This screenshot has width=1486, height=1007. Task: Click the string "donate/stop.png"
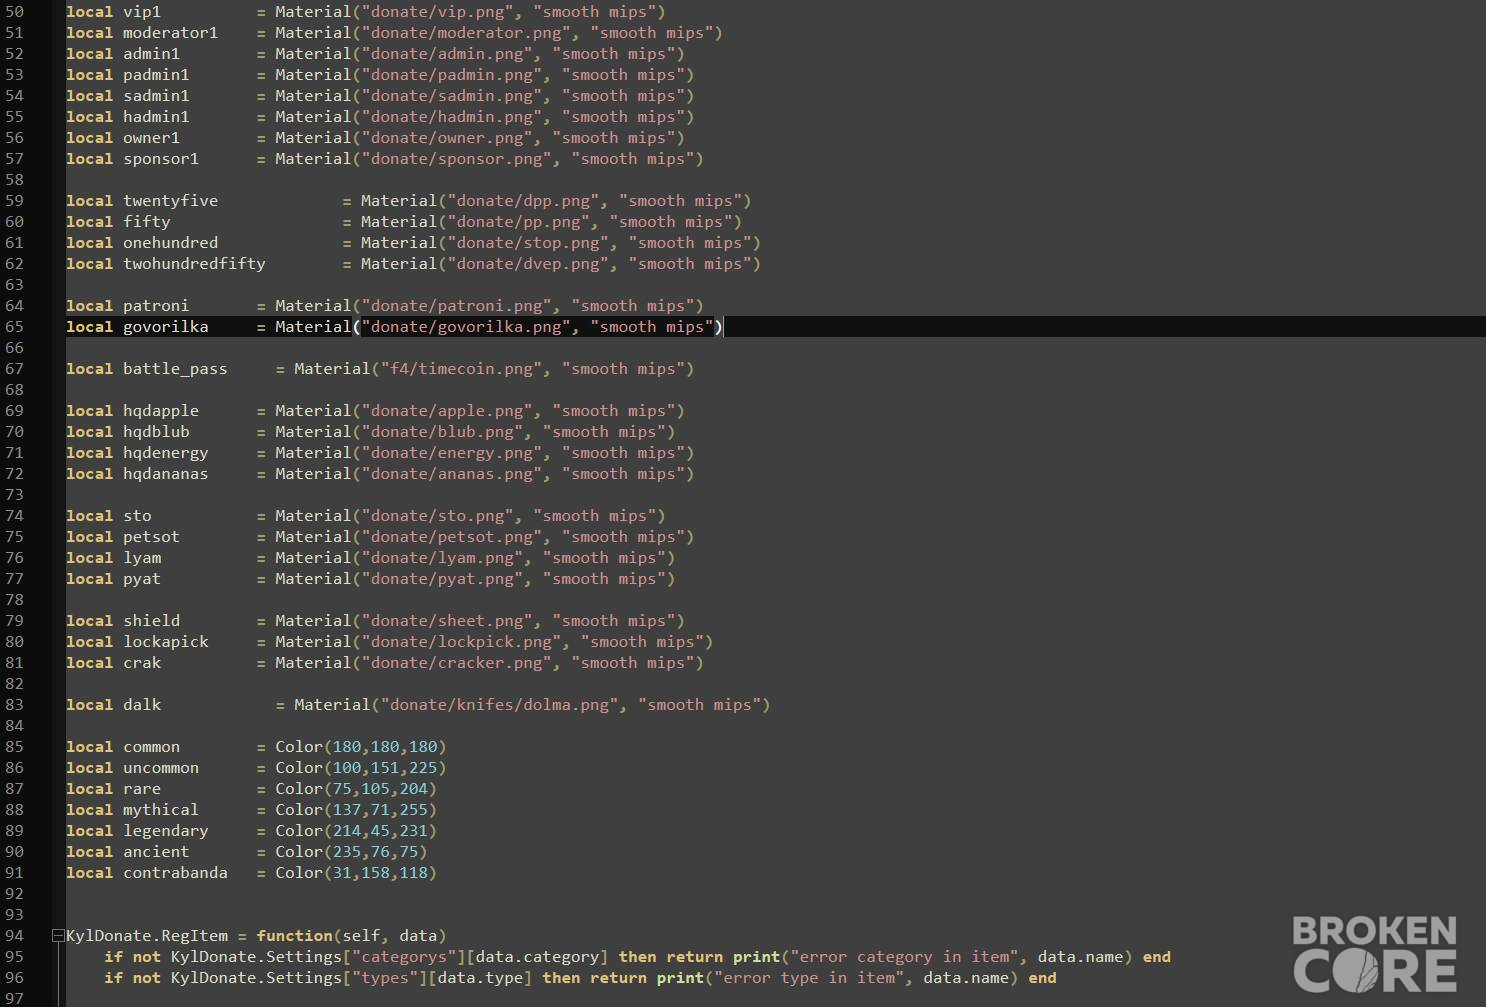[x=528, y=243]
